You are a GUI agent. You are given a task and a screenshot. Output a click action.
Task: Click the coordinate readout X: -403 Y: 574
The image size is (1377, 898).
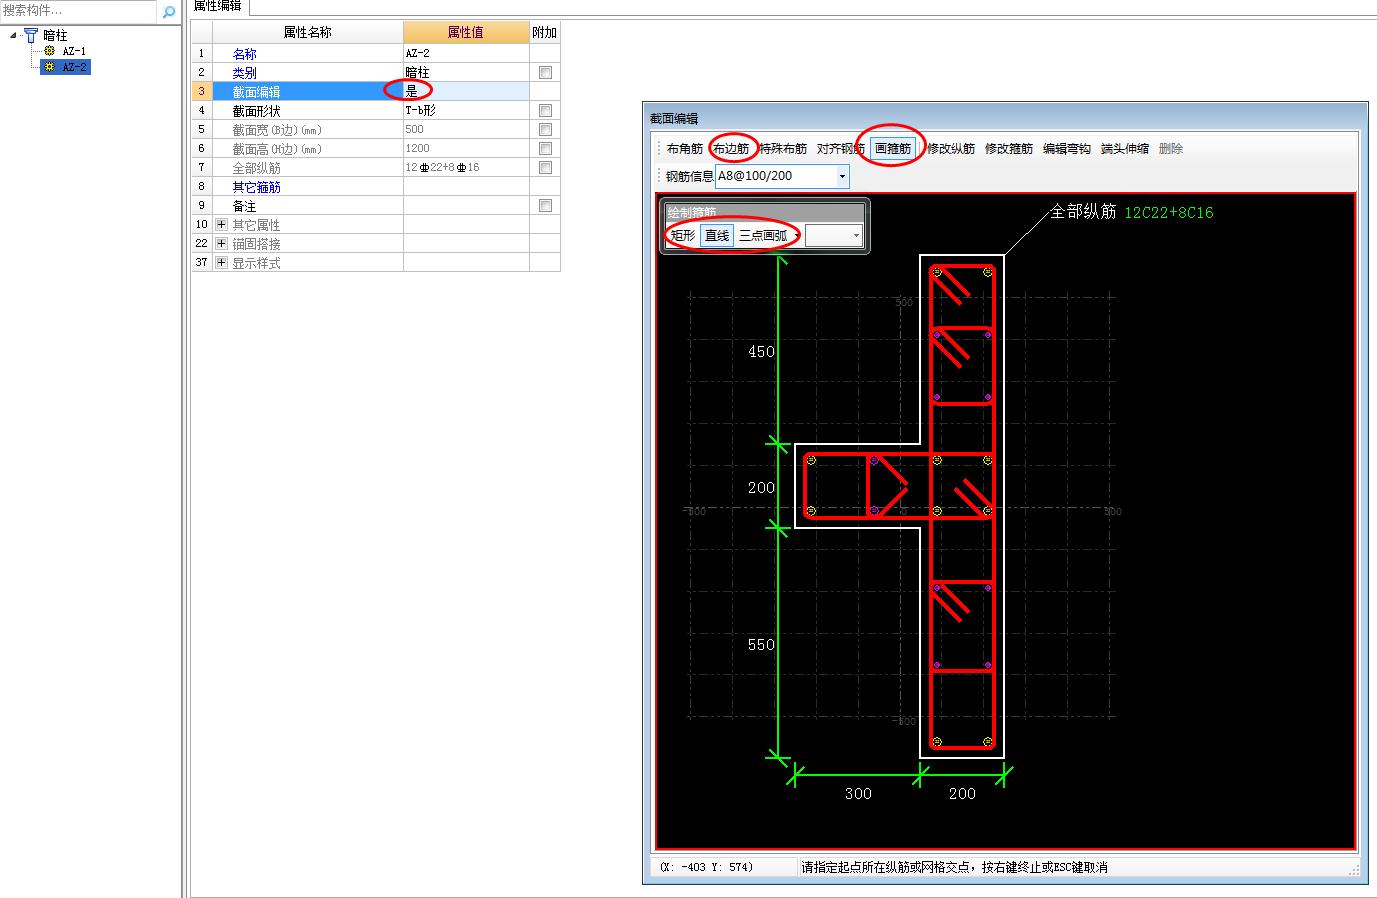707,867
